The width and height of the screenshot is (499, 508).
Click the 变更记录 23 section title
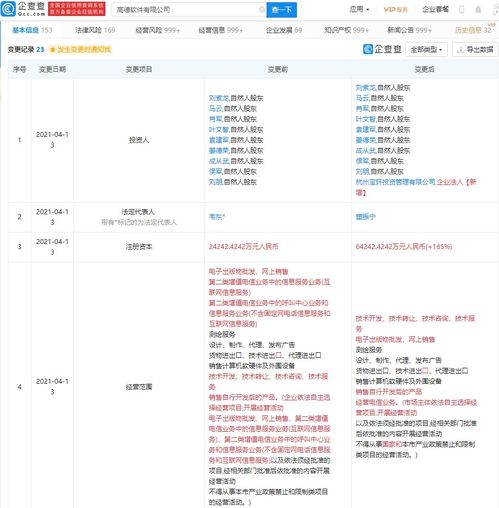point(26,50)
